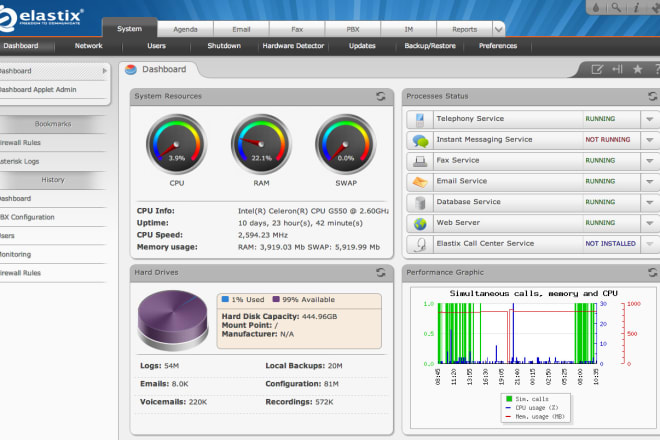Click the info icon in top bar
This screenshot has height=440, width=660.
(x=636, y=7)
